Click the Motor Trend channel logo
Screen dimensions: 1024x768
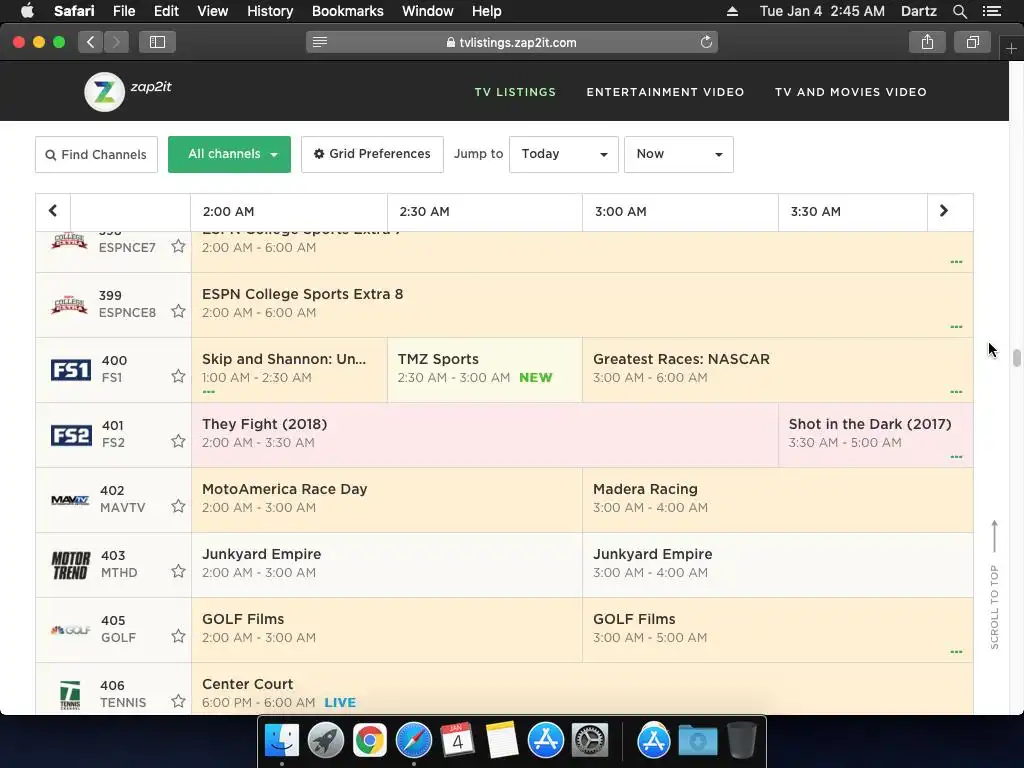[x=71, y=566]
